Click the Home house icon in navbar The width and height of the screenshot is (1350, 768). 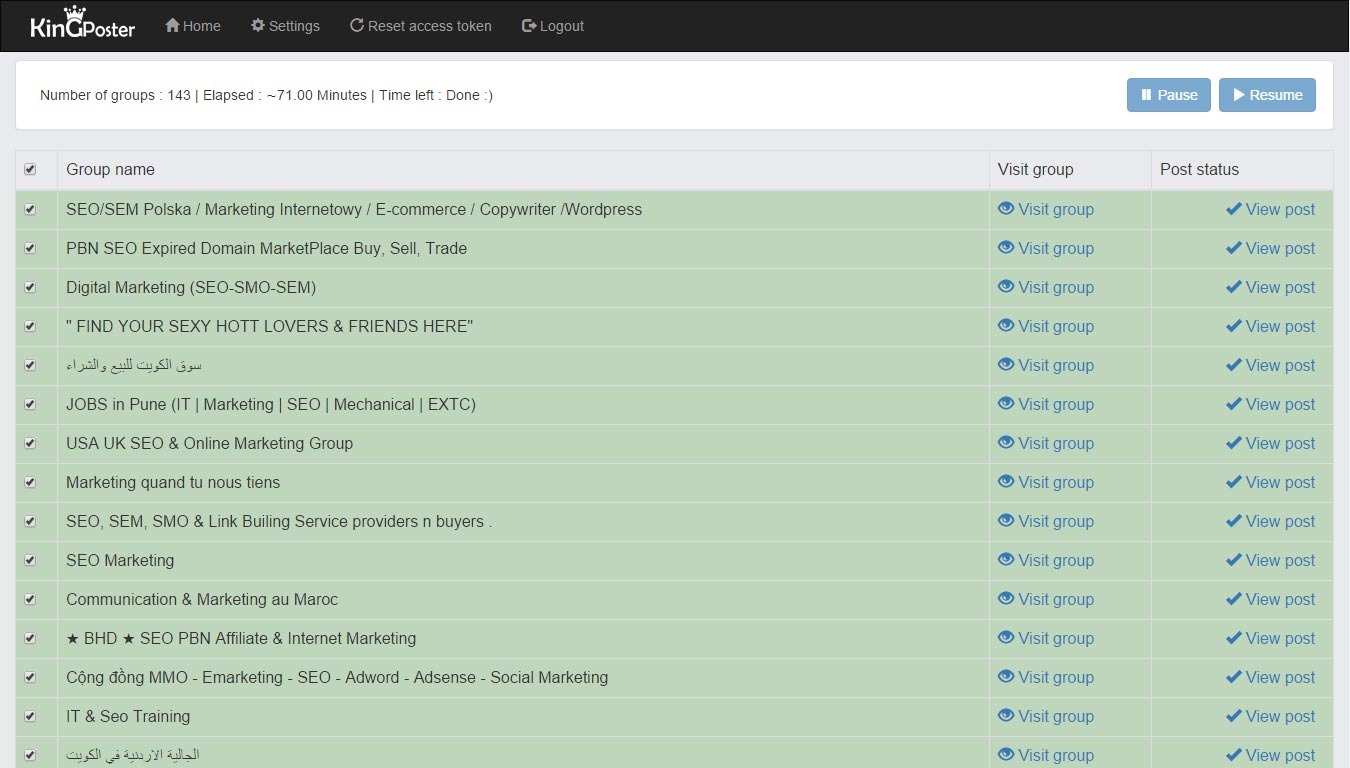click(x=172, y=25)
